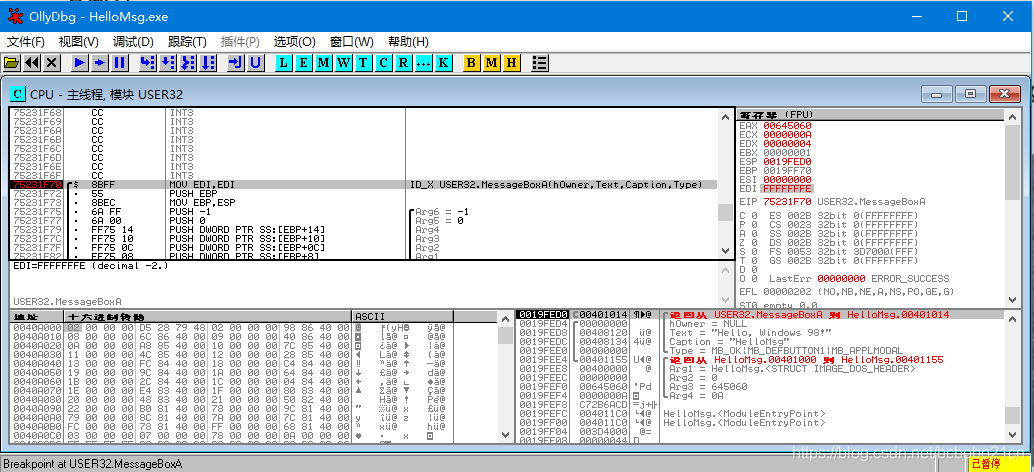Show the Run trace with the ... button
This screenshot has height=472, width=1034.
(x=424, y=63)
